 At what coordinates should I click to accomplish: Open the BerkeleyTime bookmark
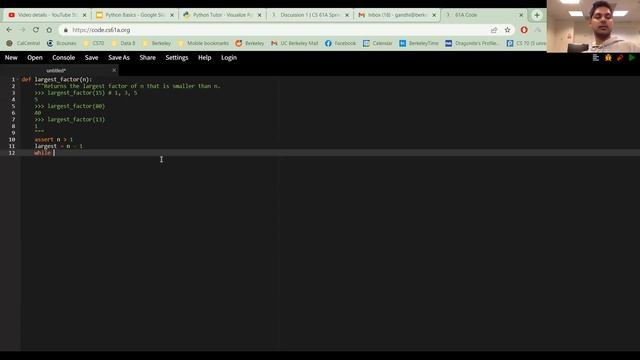click(419, 43)
